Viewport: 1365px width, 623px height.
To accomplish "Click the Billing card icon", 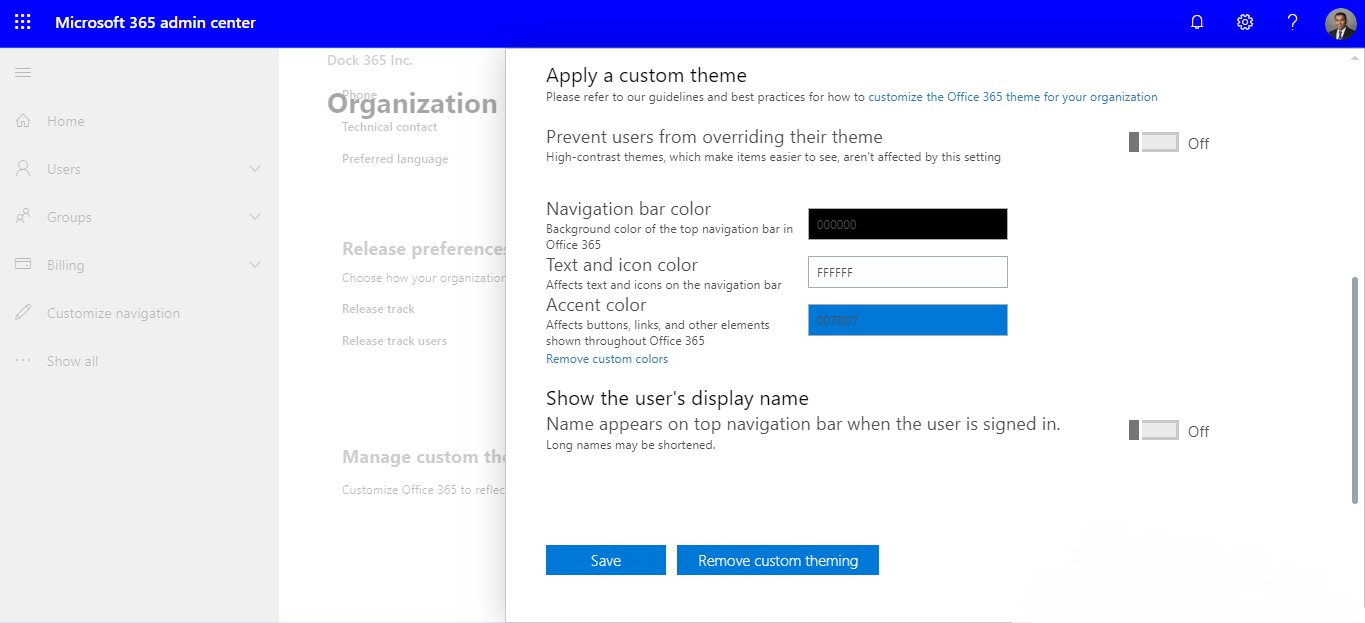I will [22, 264].
